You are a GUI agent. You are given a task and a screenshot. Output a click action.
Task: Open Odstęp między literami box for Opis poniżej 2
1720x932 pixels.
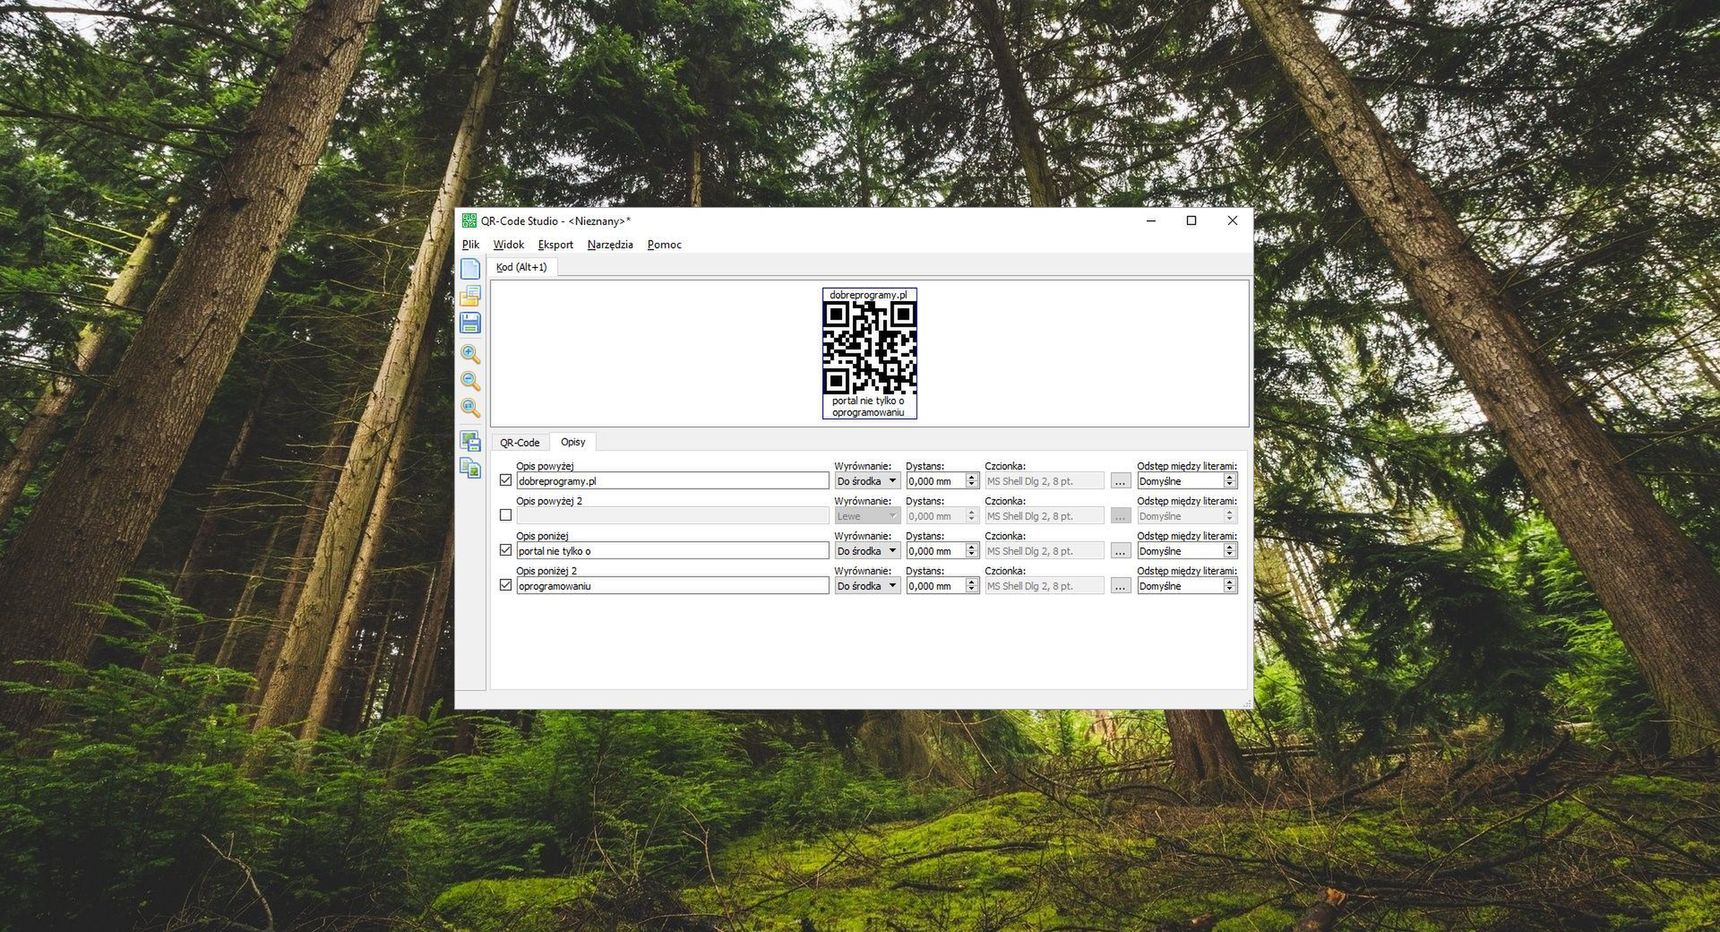(1187, 586)
